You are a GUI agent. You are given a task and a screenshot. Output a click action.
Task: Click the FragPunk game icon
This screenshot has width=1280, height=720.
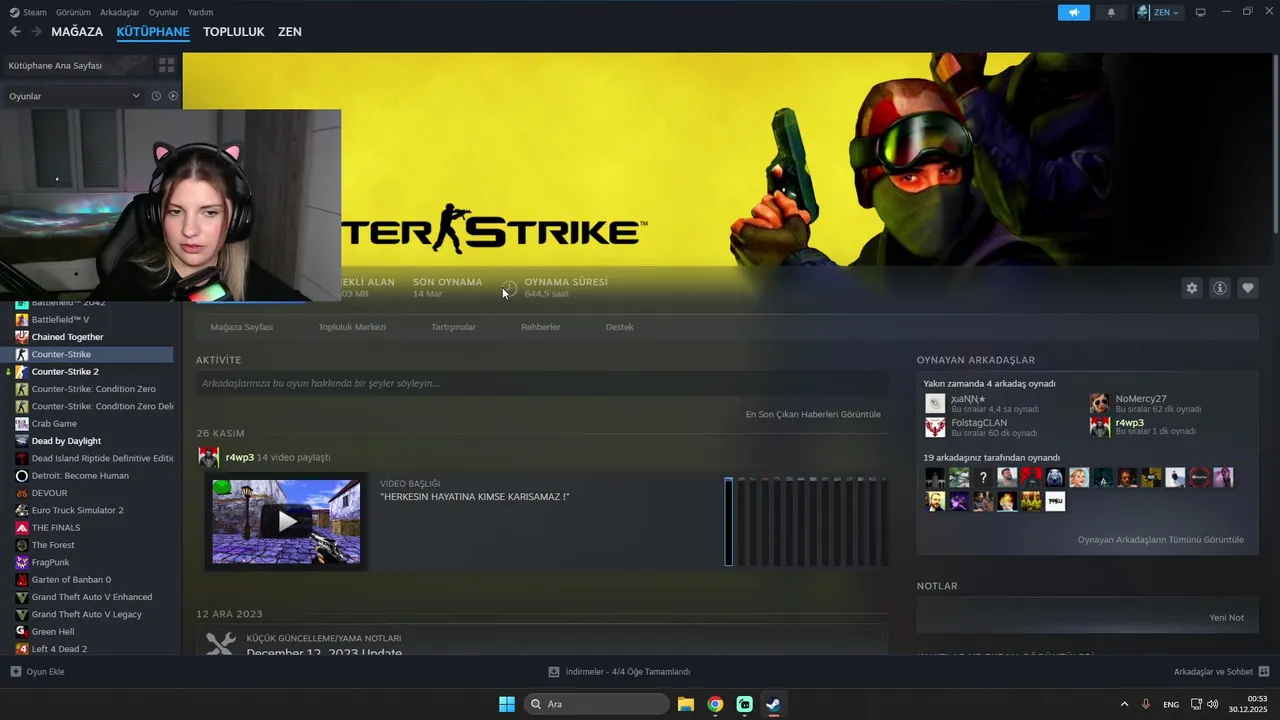[x=22, y=562]
